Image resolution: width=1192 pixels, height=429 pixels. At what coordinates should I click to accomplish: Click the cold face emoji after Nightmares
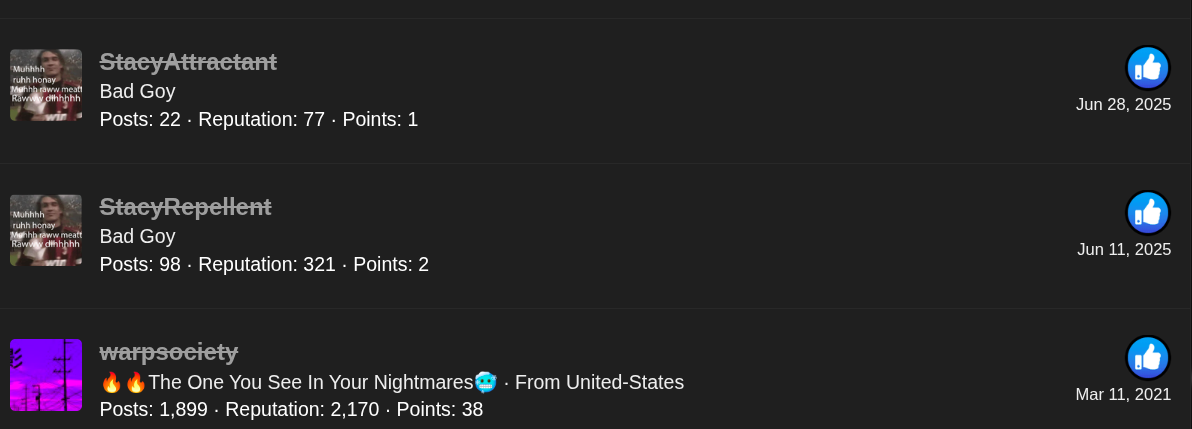[x=485, y=382]
